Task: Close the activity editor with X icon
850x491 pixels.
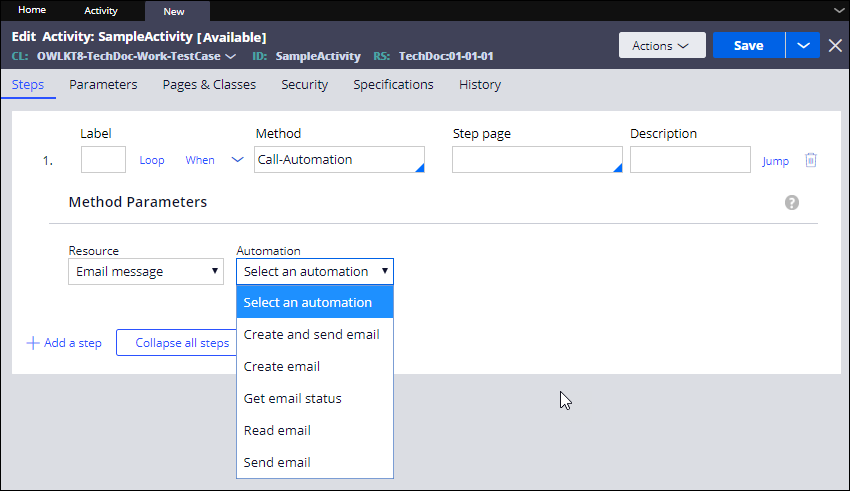Action: coord(835,45)
